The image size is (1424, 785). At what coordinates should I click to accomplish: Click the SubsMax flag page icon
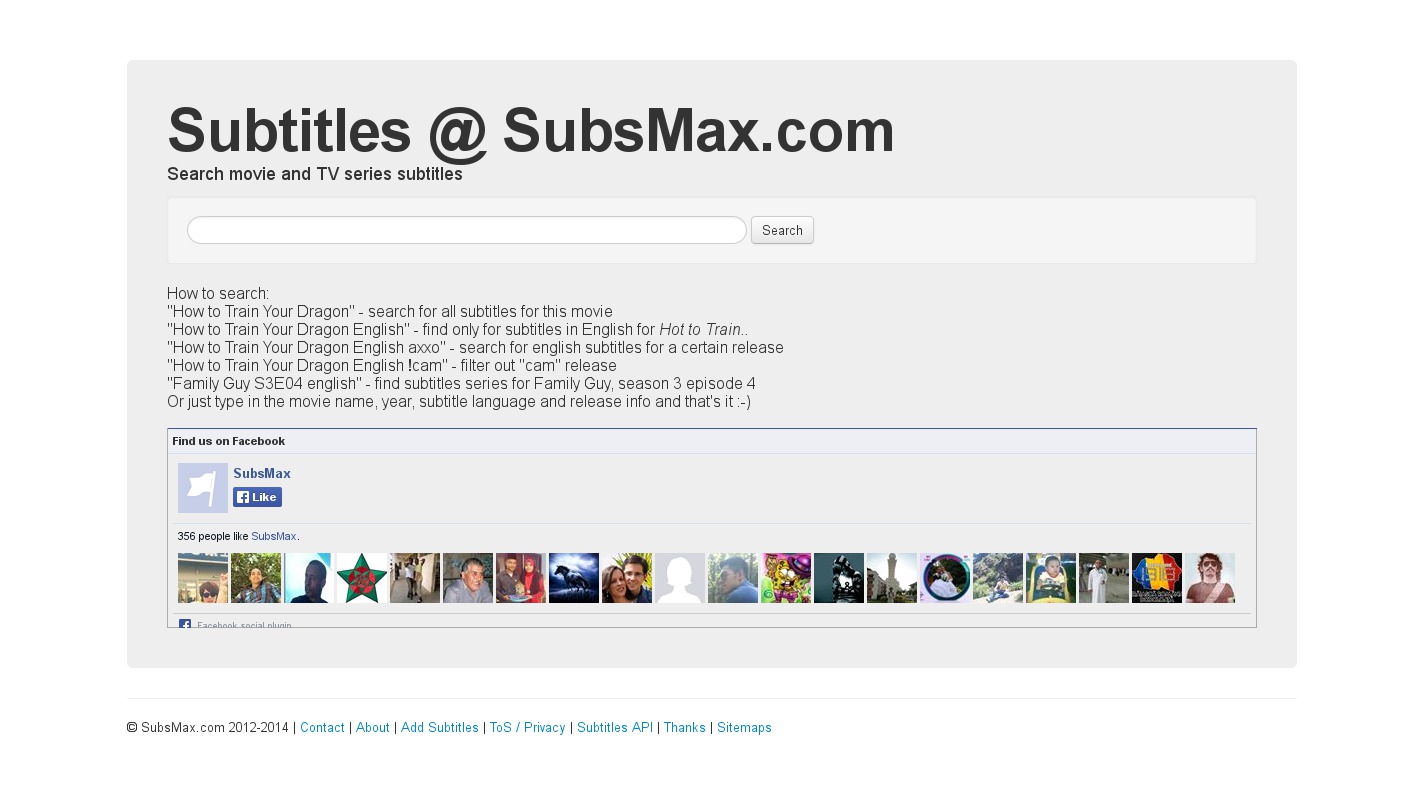[x=203, y=488]
